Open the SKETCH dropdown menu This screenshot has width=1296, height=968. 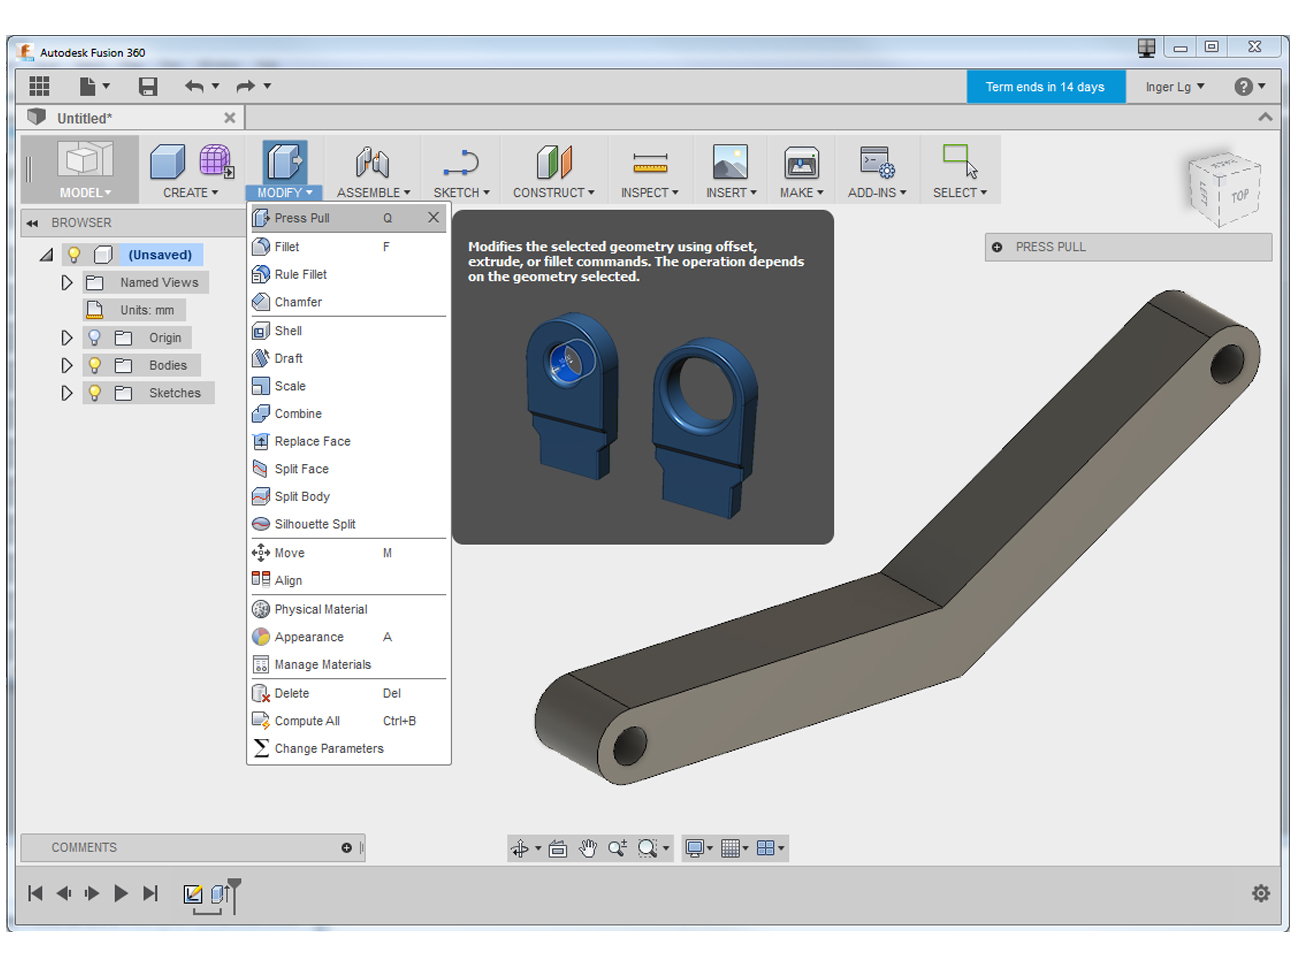(461, 192)
